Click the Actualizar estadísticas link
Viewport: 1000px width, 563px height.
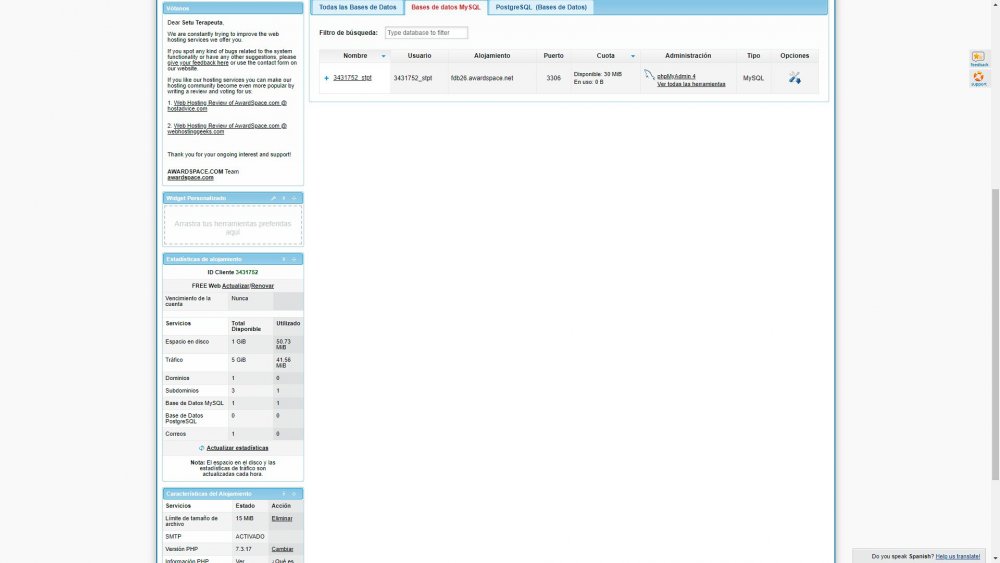click(237, 448)
